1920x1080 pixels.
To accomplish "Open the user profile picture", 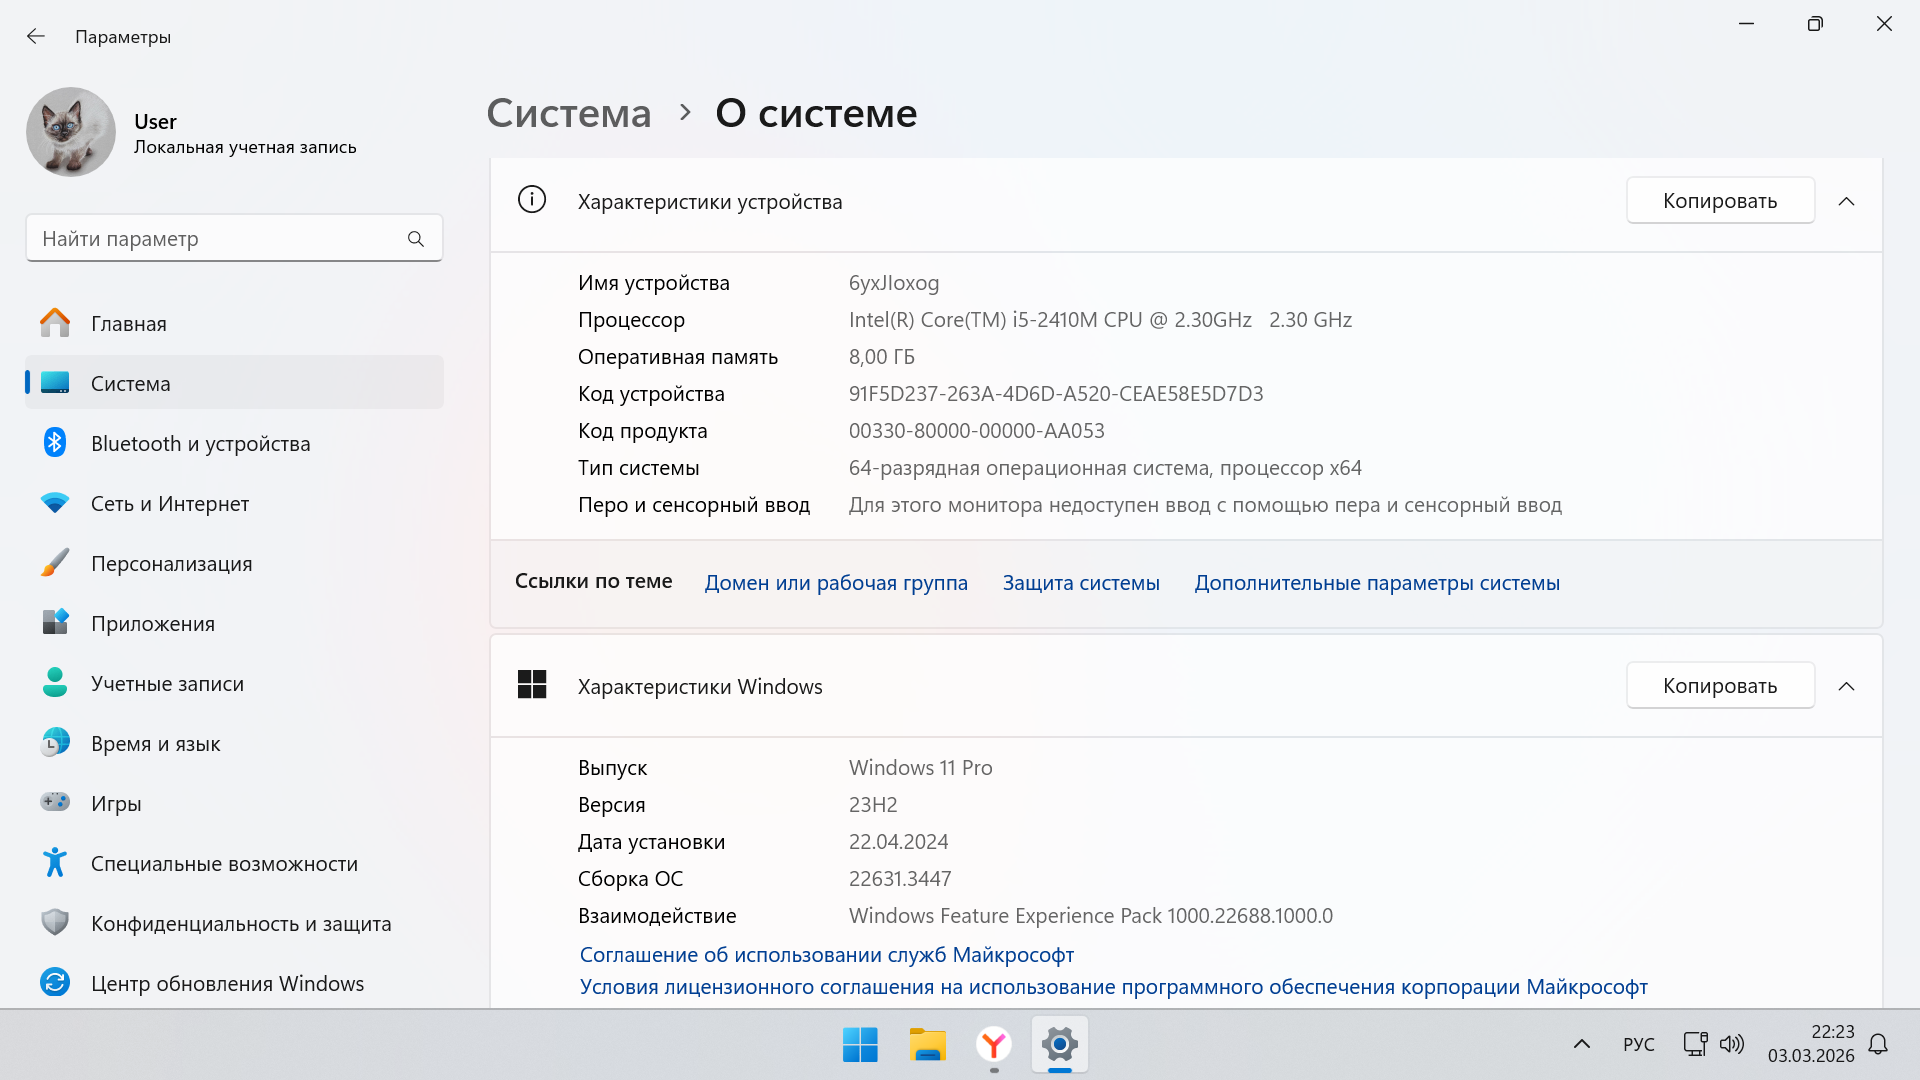I will [x=71, y=132].
